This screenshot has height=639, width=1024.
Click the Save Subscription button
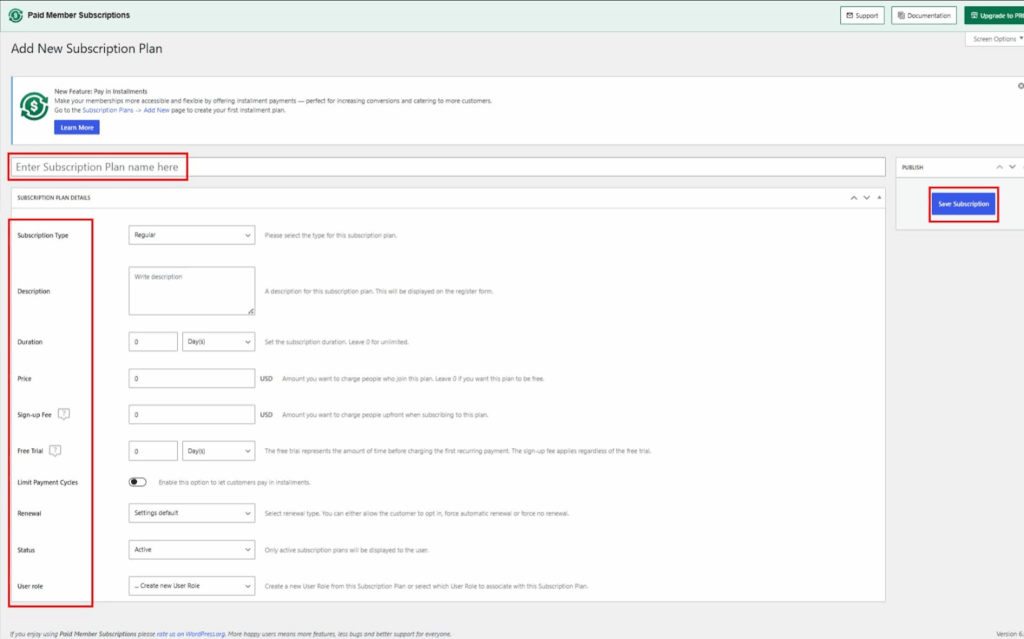(963, 204)
